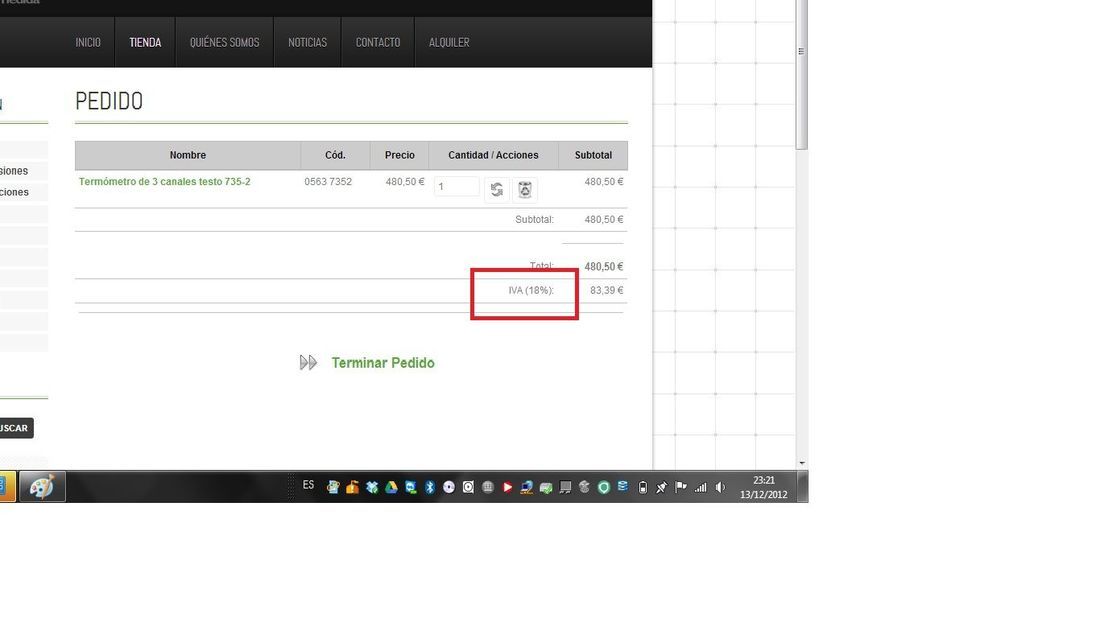Image resolution: width=1100 pixels, height=618 pixels.
Task: Click the Cód. column header
Action: 335,155
